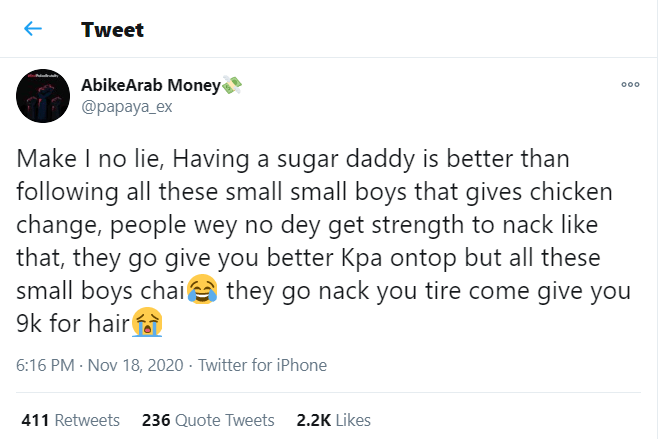Go back using the blue arrow
This screenshot has width=659, height=439.
(x=33, y=29)
